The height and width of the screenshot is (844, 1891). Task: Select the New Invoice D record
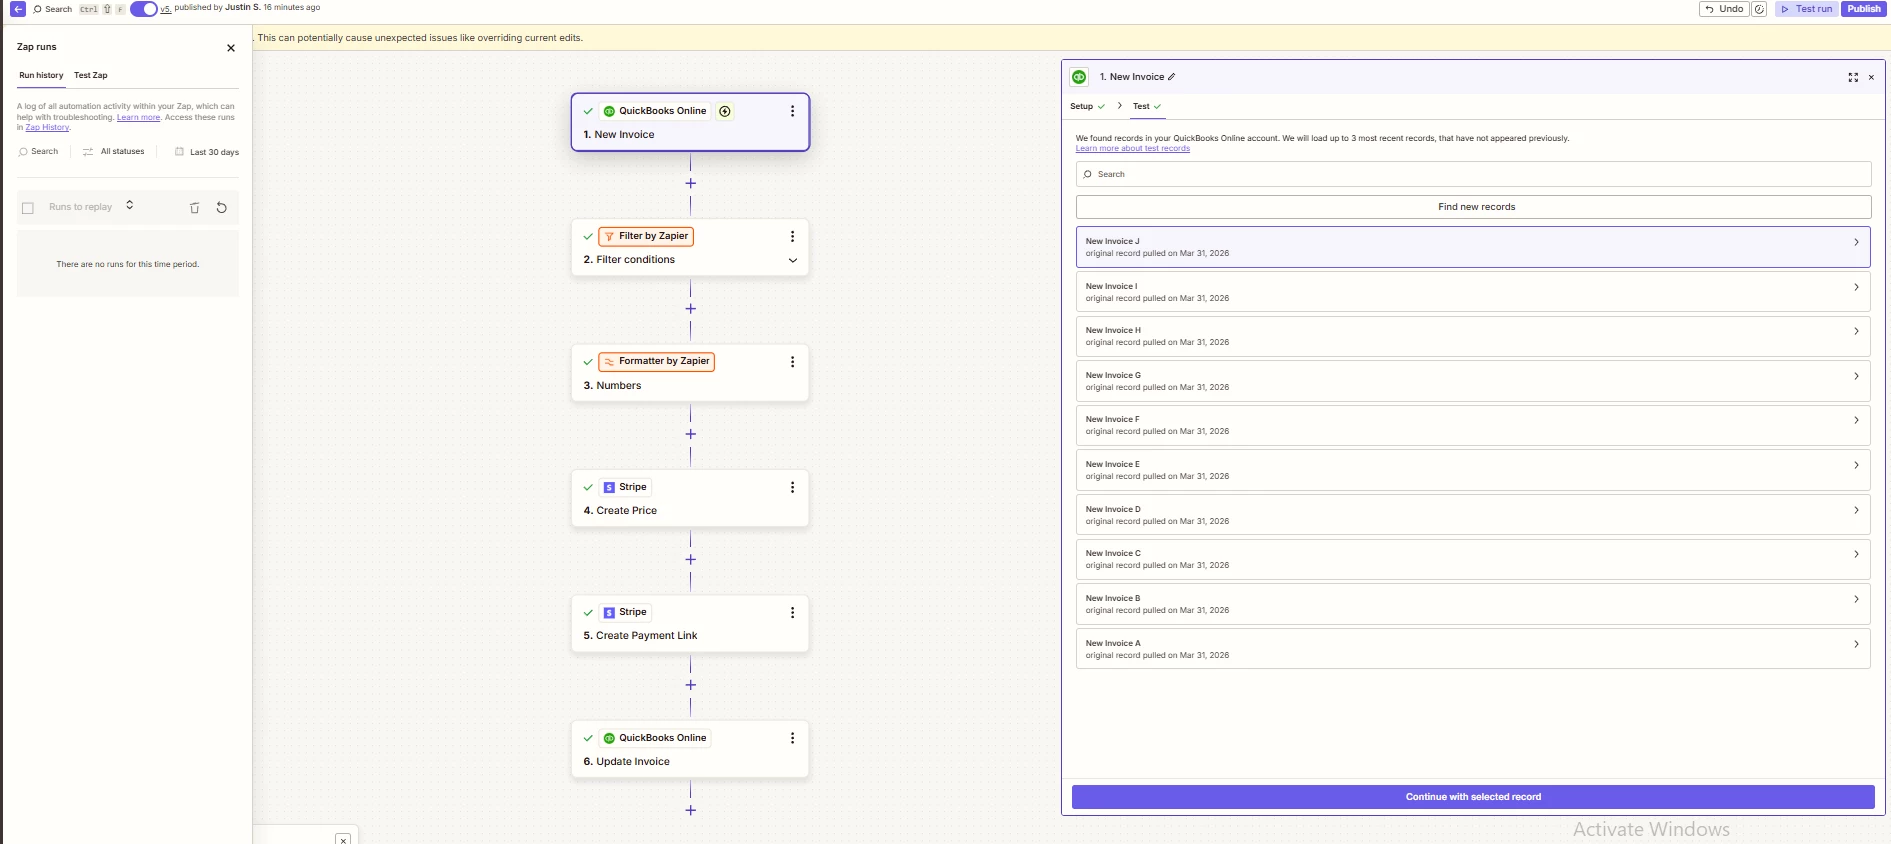click(1473, 515)
